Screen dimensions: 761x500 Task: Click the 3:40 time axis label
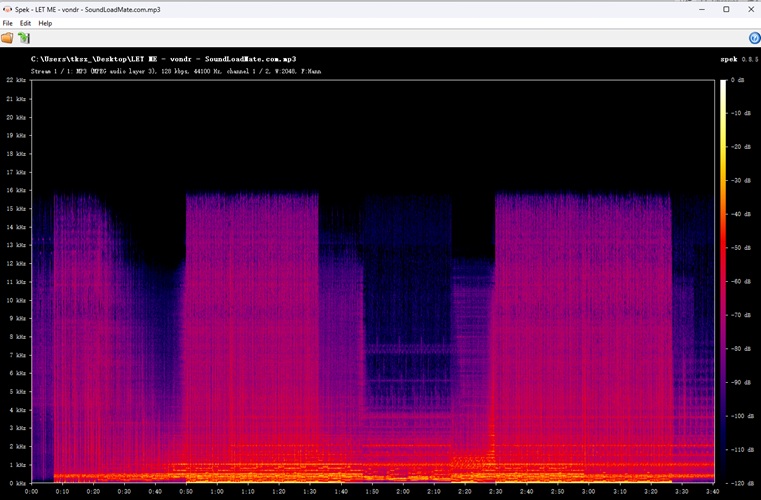point(712,491)
